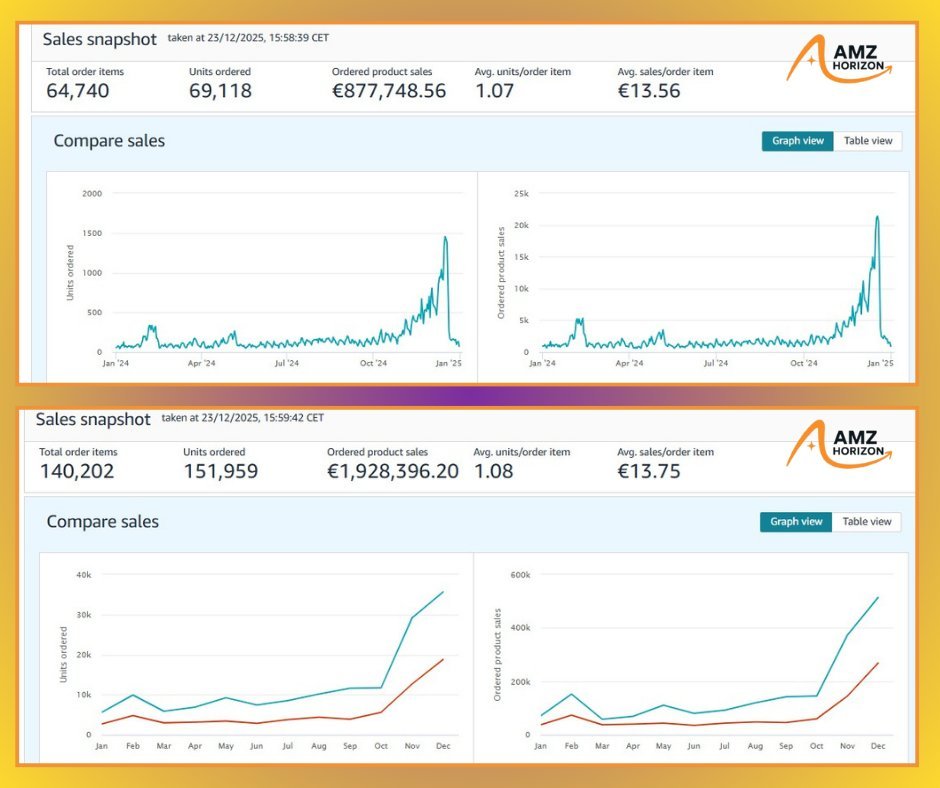Select Table view in top Compare sales
The image size is (940, 788).
point(867,141)
